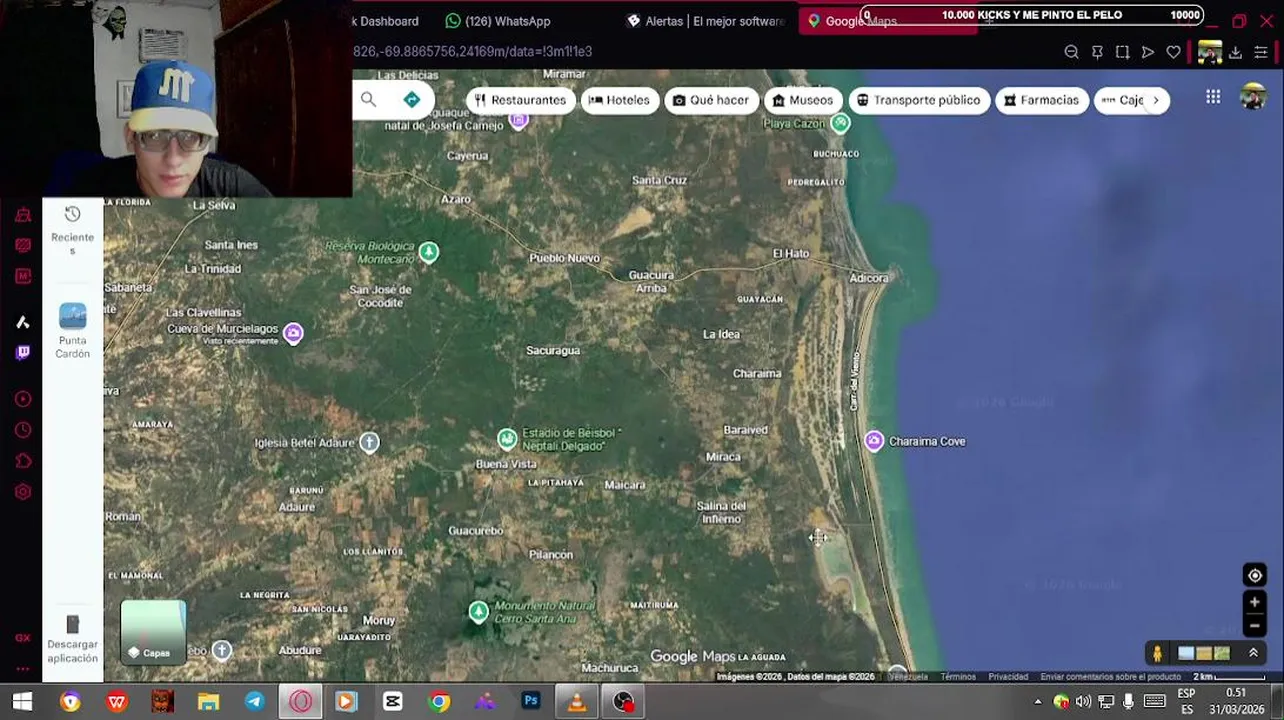This screenshot has width=1284, height=720.
Task: Open the Google apps grid
Action: pyautogui.click(x=1213, y=97)
